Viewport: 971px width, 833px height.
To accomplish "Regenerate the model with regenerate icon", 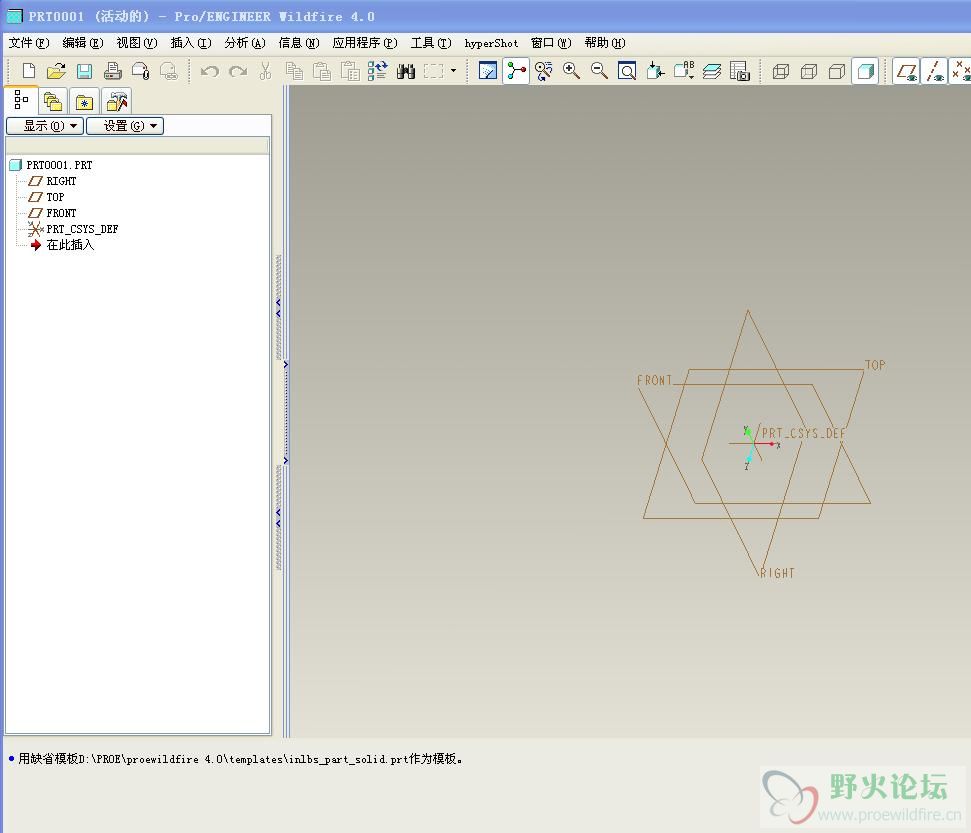I will (378, 71).
